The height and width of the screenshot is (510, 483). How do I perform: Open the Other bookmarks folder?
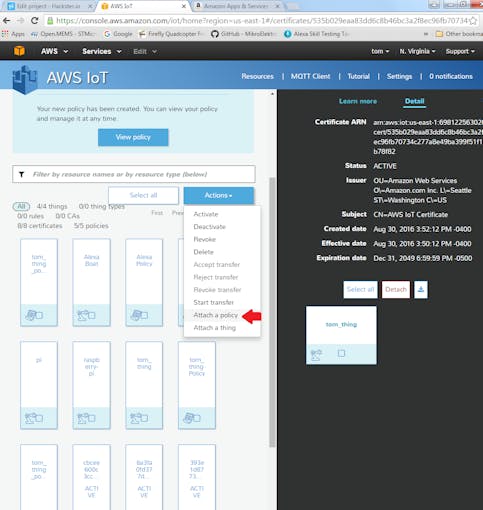459,34
